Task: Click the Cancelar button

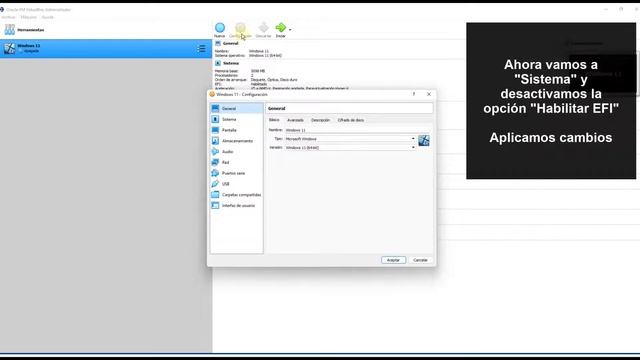Action: coord(420,260)
